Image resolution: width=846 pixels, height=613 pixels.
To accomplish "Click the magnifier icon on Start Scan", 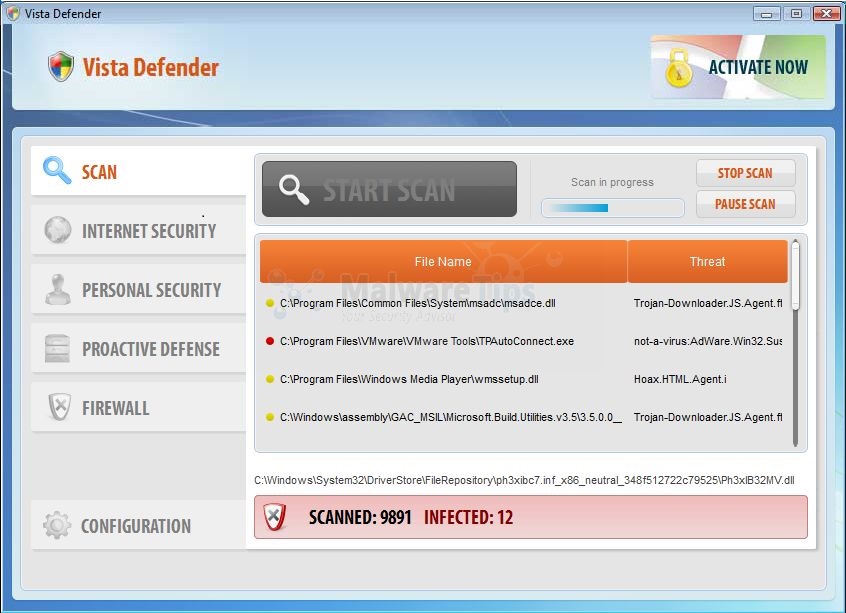I will point(294,190).
